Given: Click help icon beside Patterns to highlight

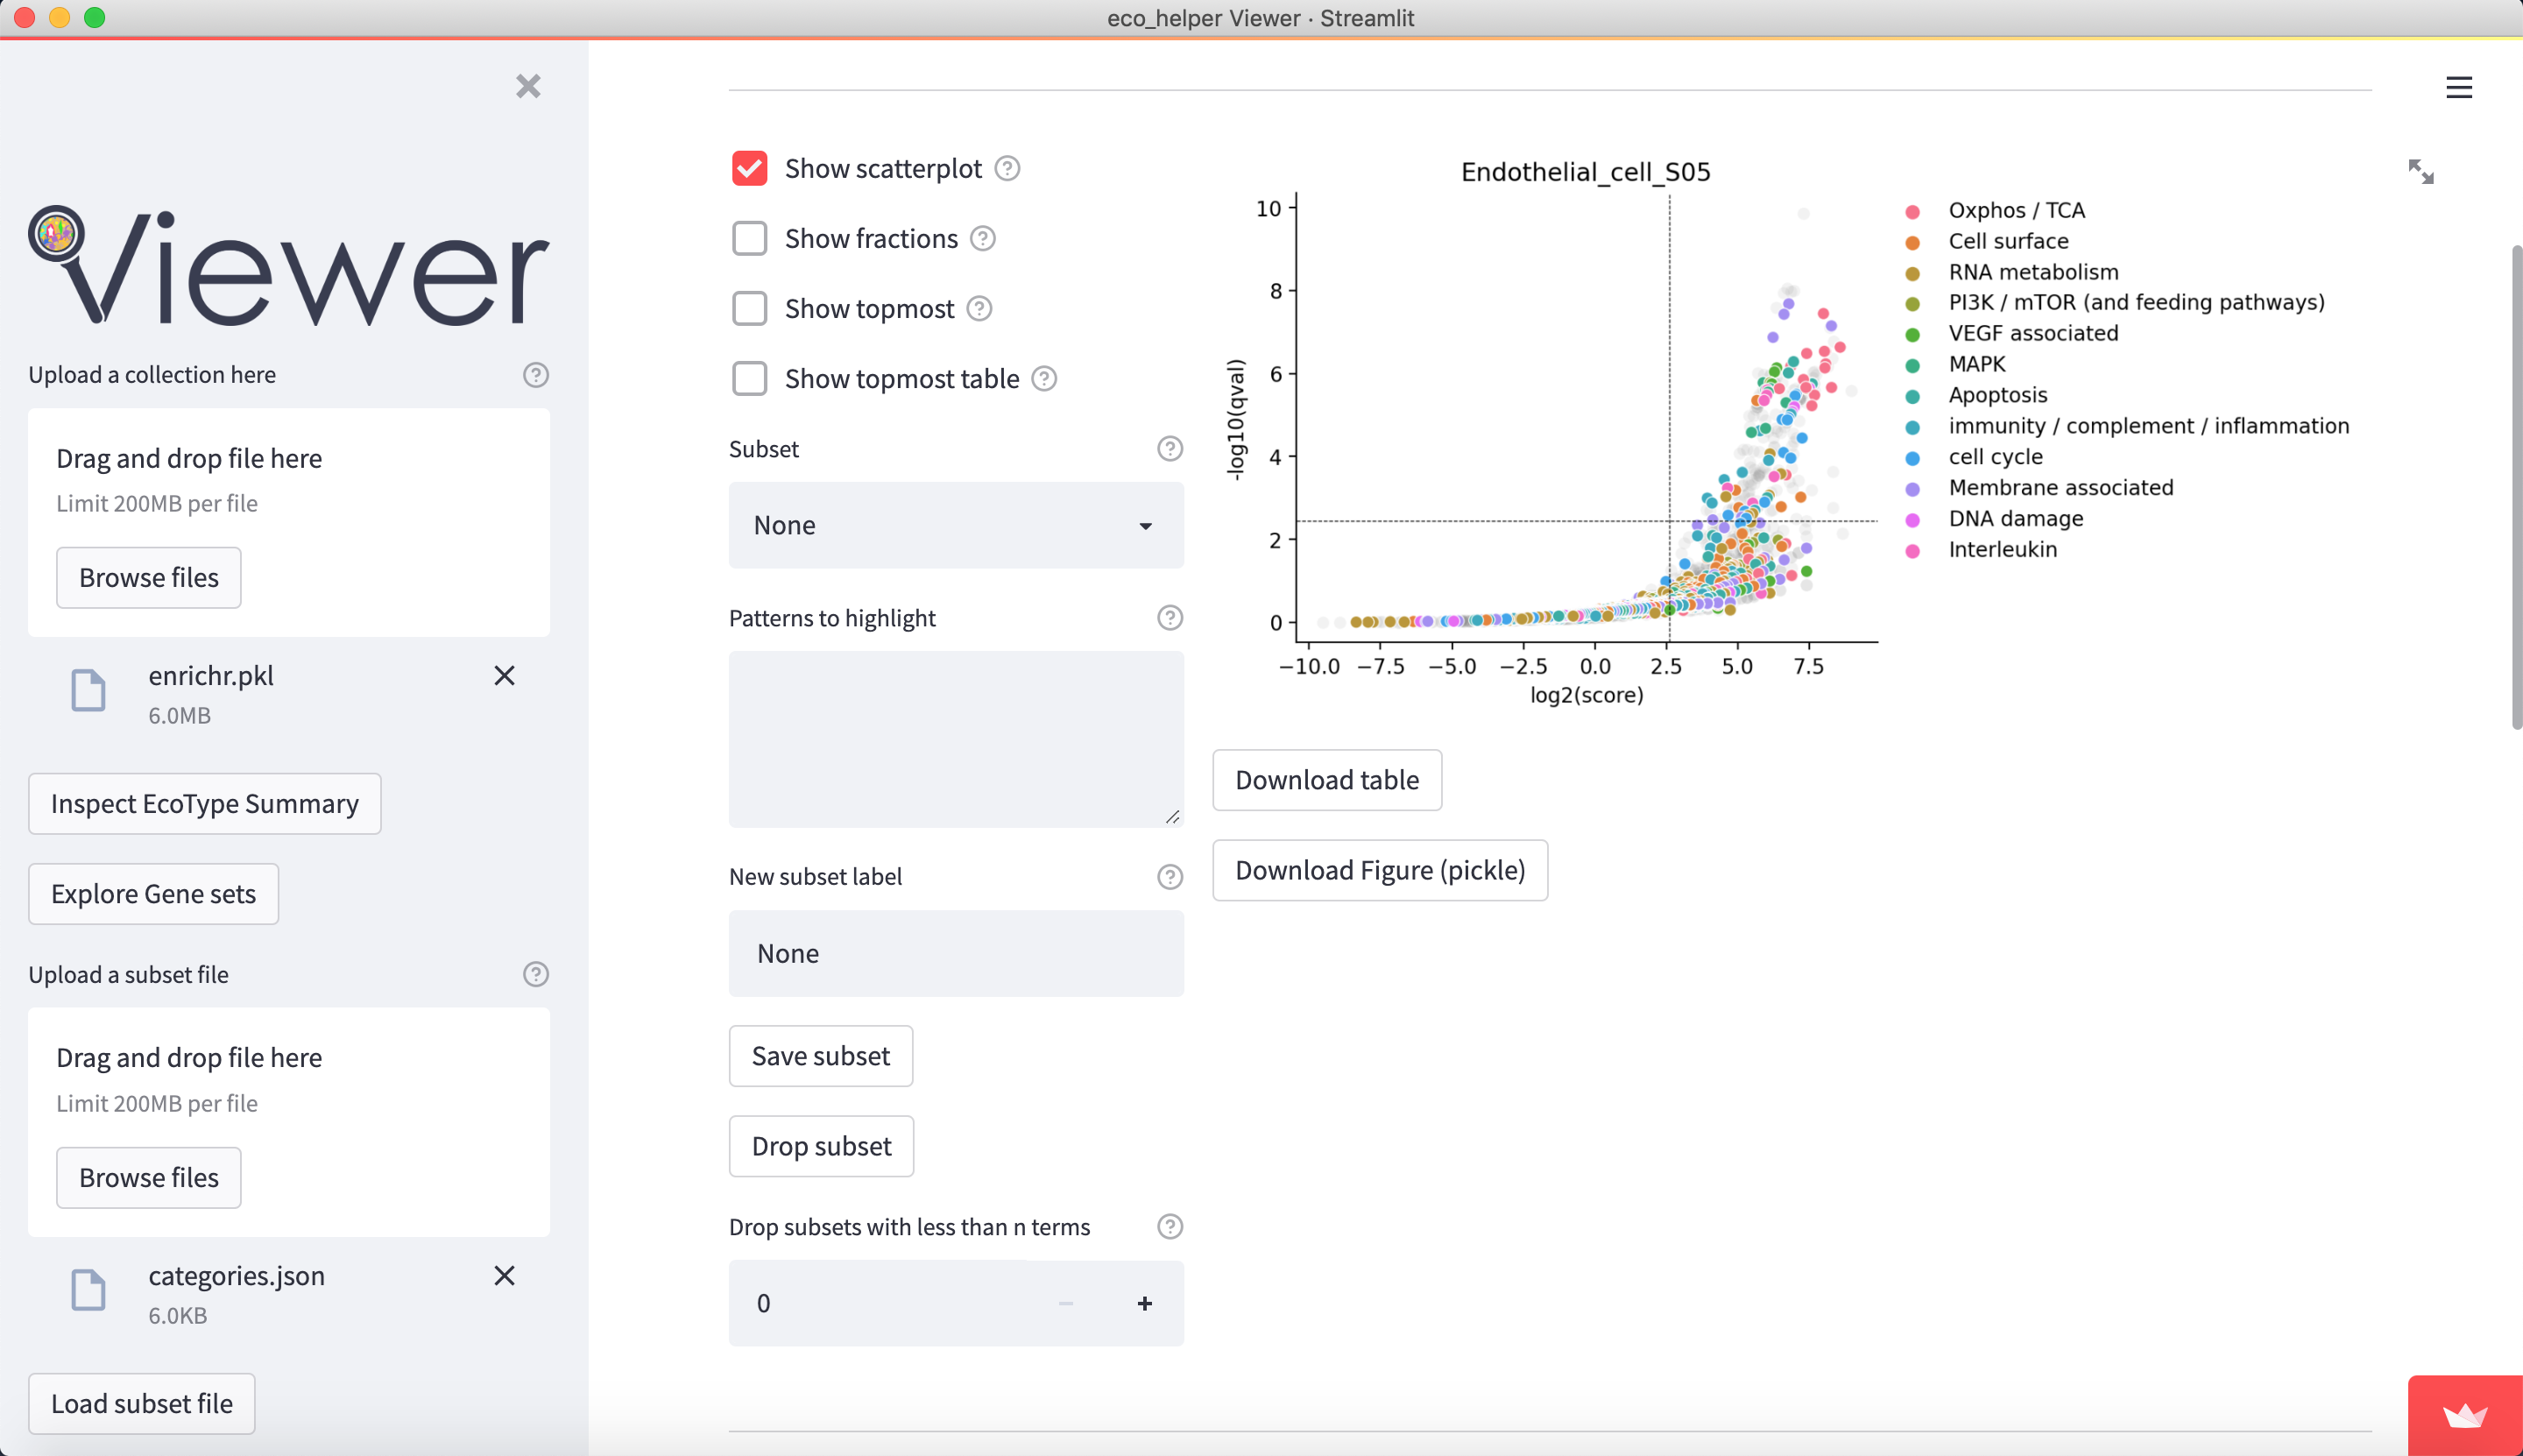Looking at the screenshot, I should point(1169,618).
